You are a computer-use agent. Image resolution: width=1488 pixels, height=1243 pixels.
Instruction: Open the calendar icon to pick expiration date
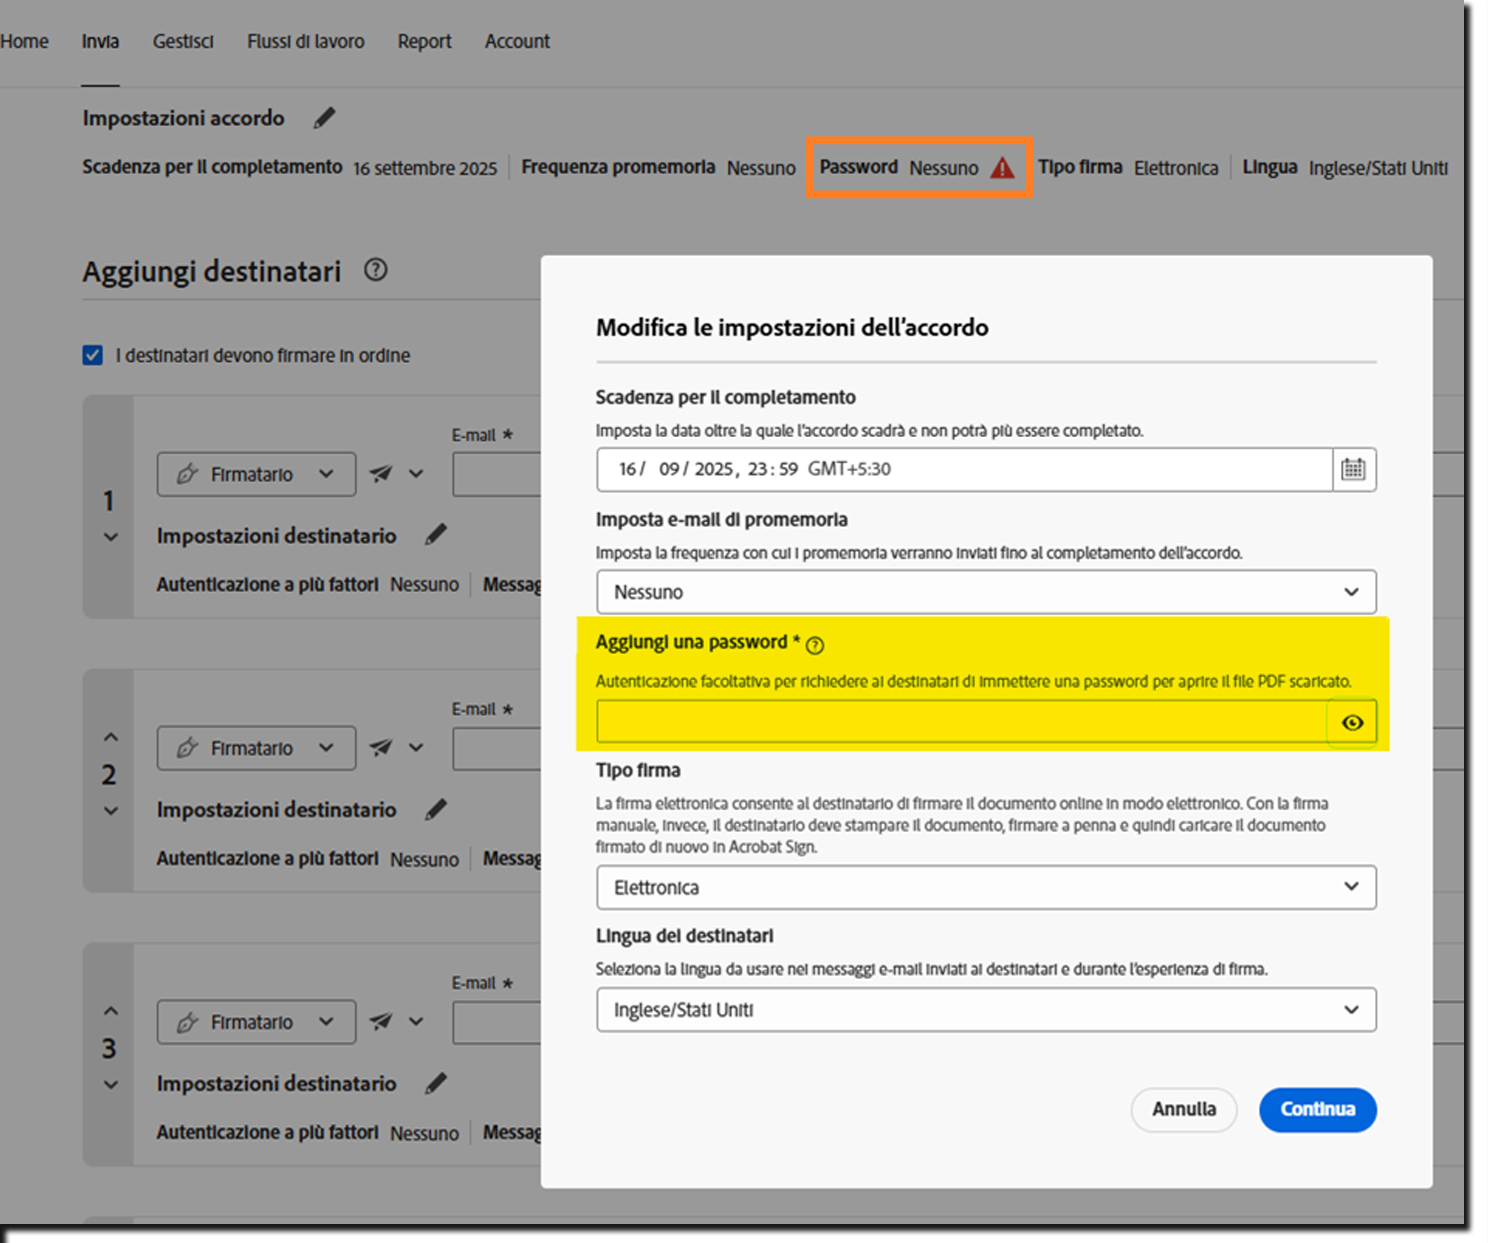coord(1354,470)
